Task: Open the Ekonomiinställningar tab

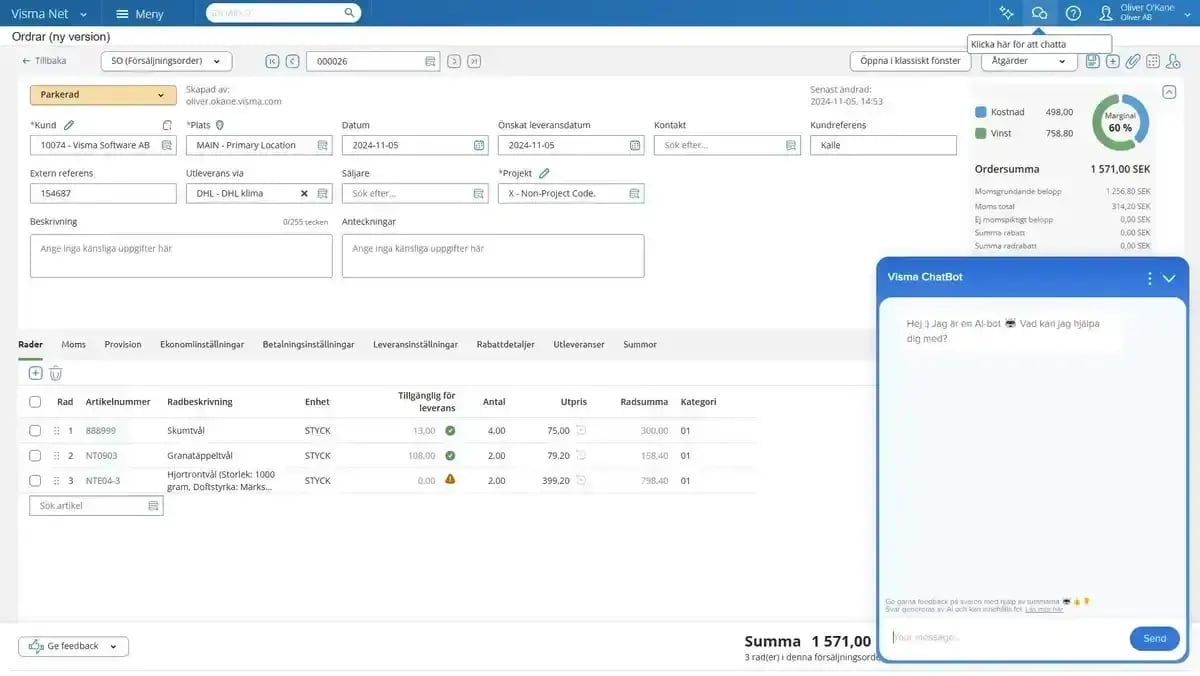Action: coord(202,344)
